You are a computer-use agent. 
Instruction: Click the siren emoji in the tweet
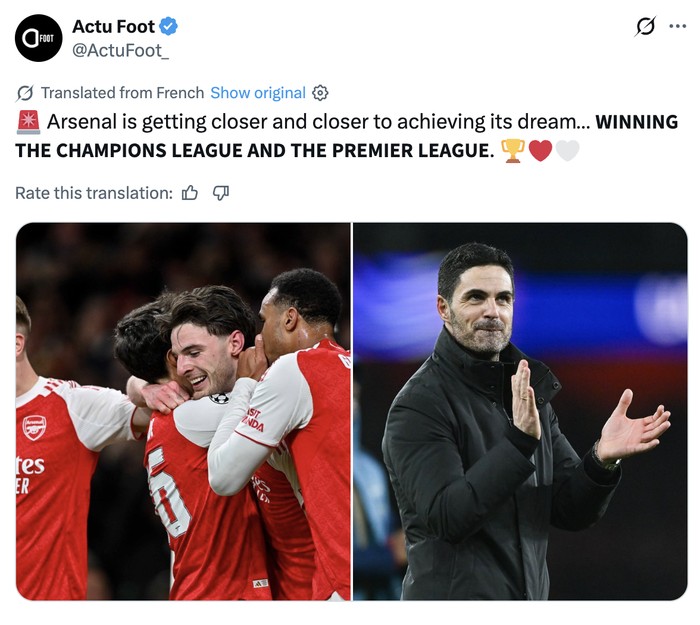(x=28, y=122)
